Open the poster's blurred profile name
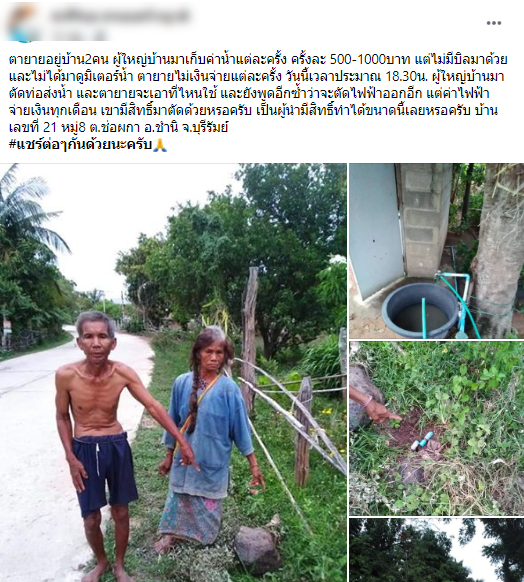Image resolution: width=524 pixels, height=582 pixels. click(x=121, y=16)
